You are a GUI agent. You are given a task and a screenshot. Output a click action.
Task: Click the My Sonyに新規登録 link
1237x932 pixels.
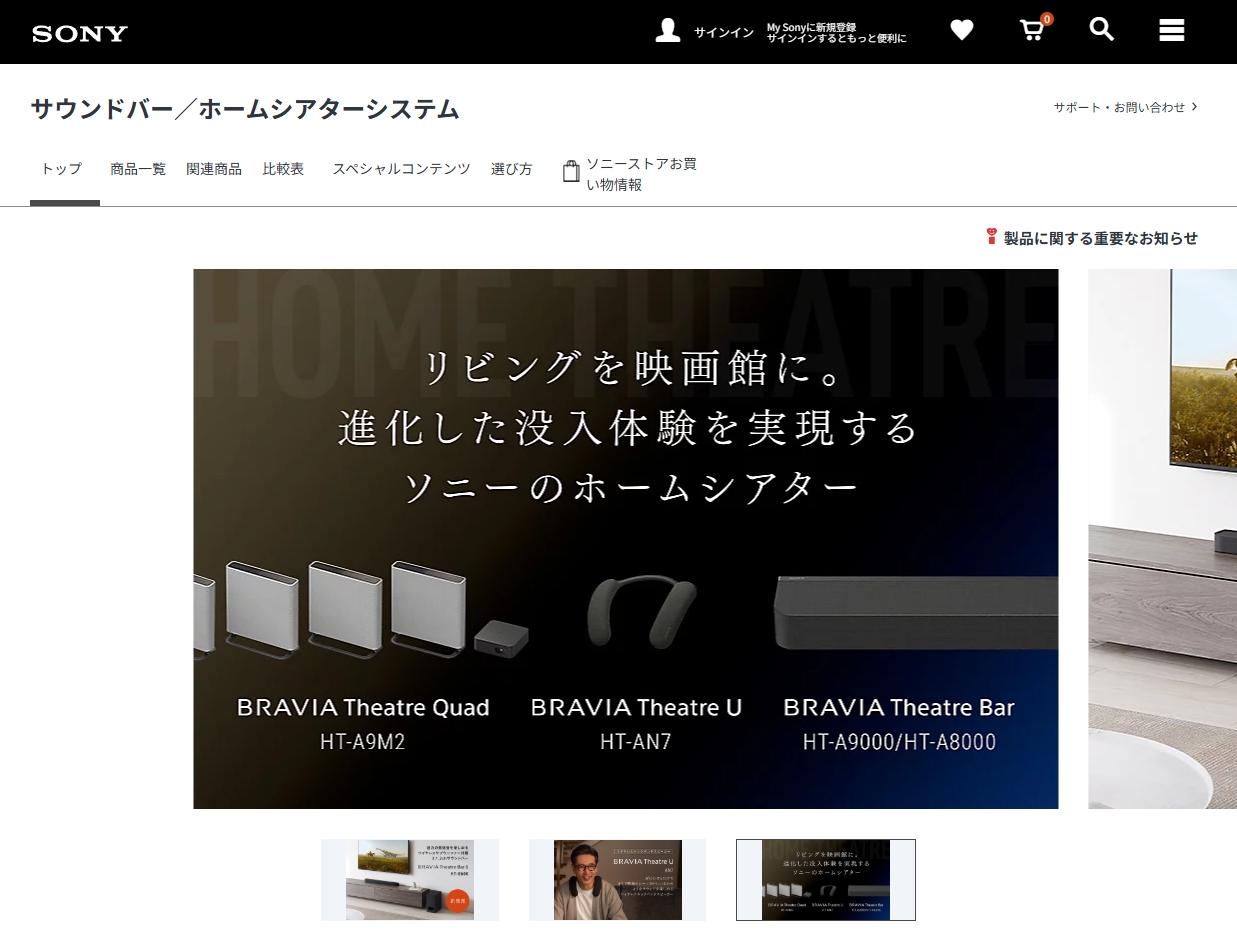pyautogui.click(x=836, y=27)
